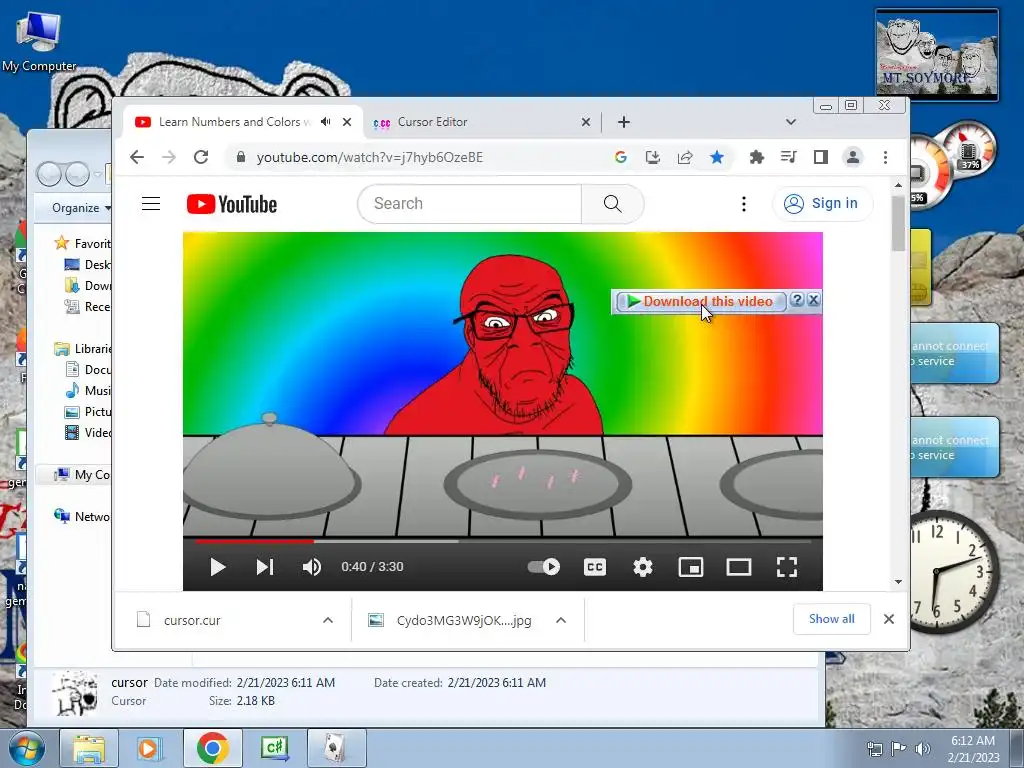This screenshot has width=1024, height=768.
Task: Switch to theater mode
Action: pos(739,567)
